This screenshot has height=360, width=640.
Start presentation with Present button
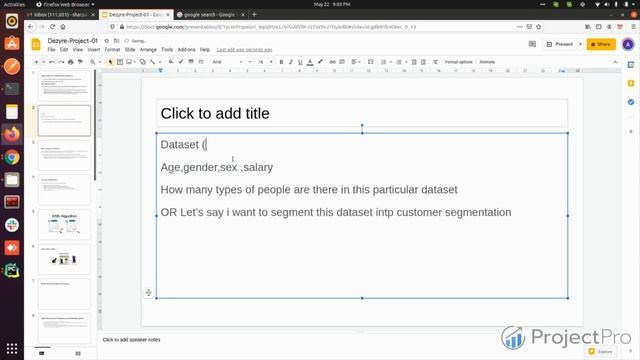(560, 44)
